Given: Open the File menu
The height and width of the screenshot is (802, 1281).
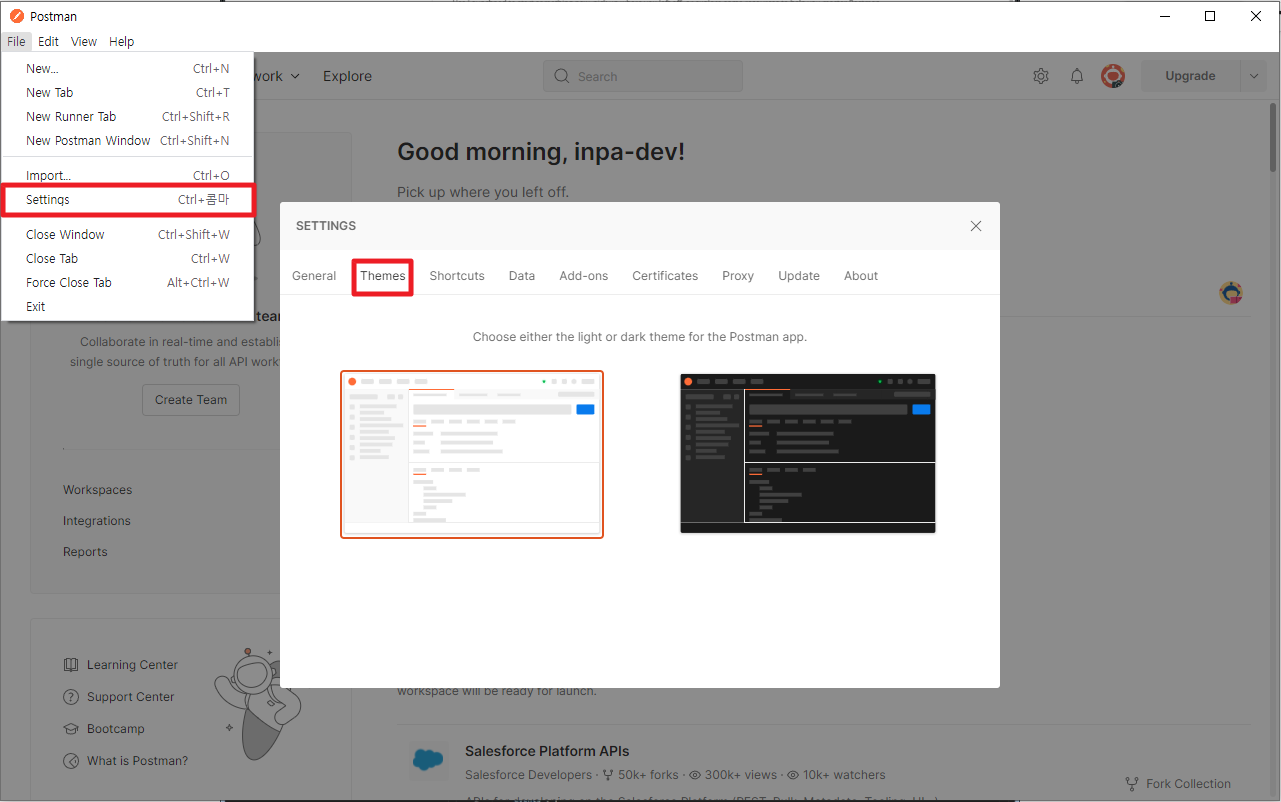Looking at the screenshot, I should (16, 42).
